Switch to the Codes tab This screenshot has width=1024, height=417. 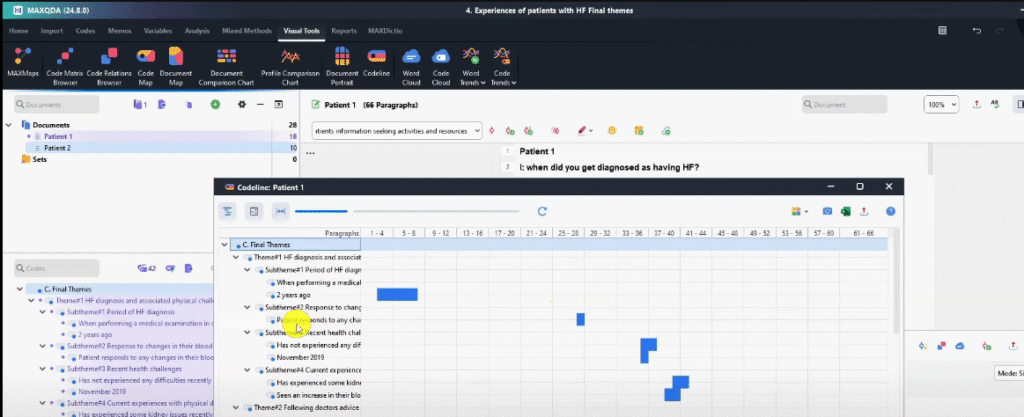pyautogui.click(x=85, y=31)
